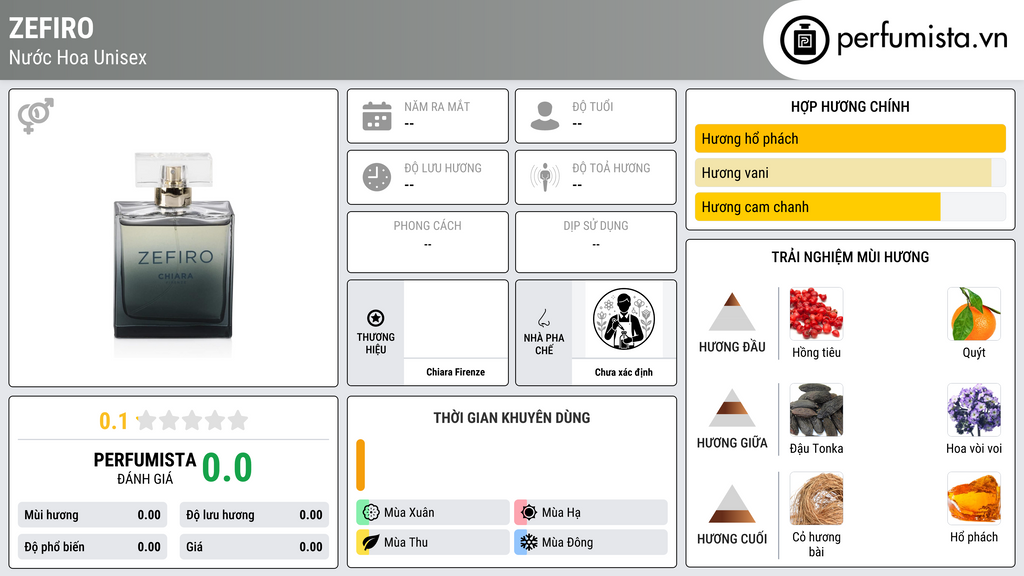
Task: Click the Hương đầu pyramid icon
Action: tap(732, 312)
